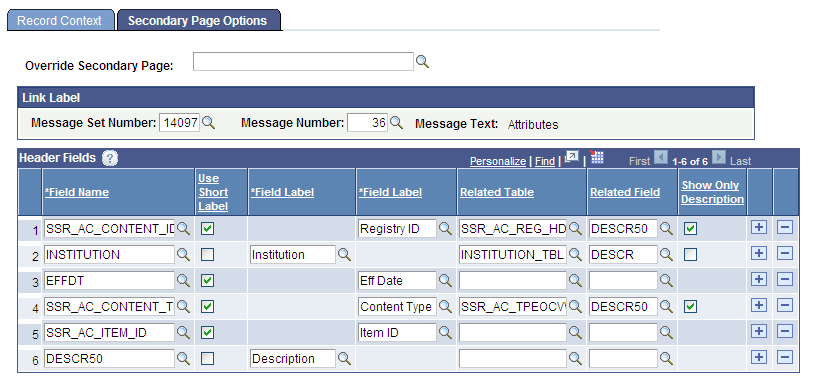
Task: Open lookup for Override Secondary Page
Action: coord(422,62)
